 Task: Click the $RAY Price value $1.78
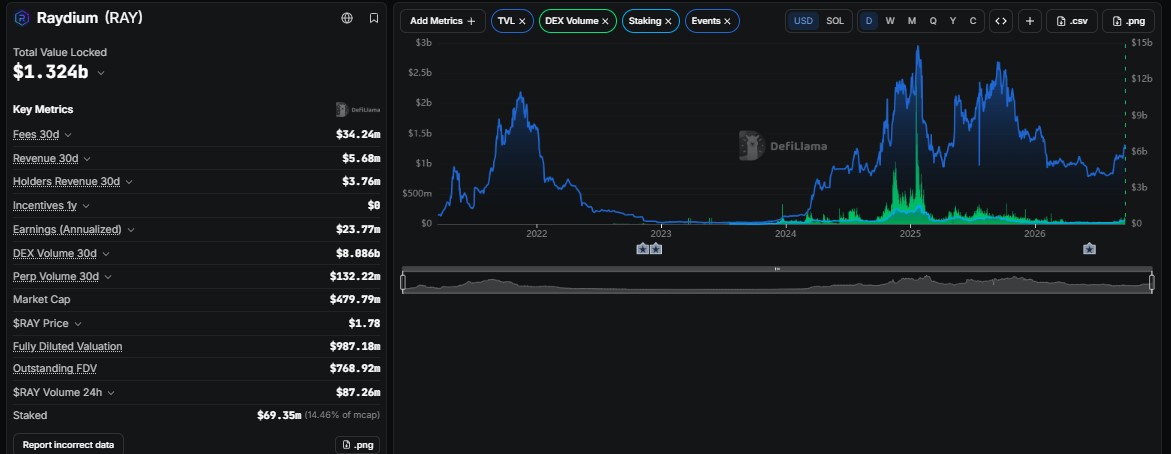coord(364,323)
